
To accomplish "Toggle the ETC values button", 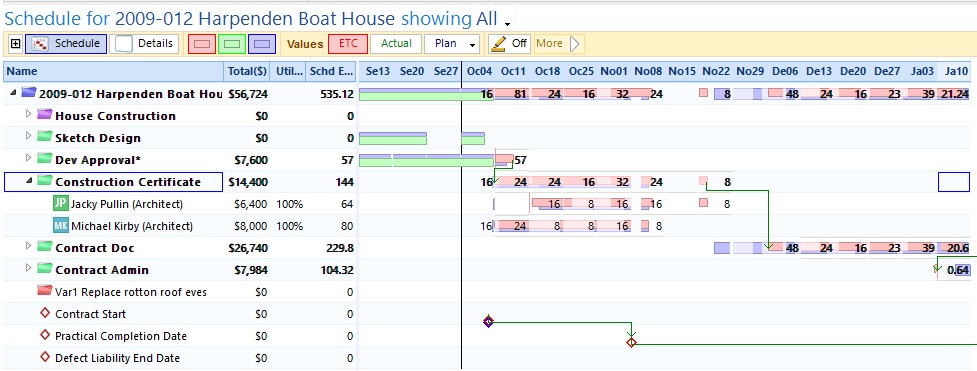I will pos(348,44).
